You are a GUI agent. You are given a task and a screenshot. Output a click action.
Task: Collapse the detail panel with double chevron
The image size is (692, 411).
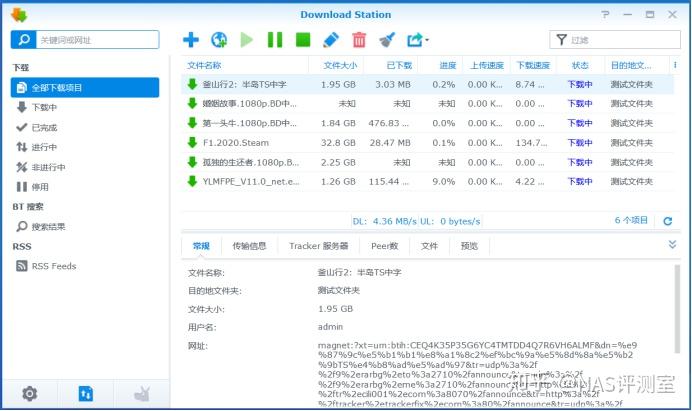672,244
